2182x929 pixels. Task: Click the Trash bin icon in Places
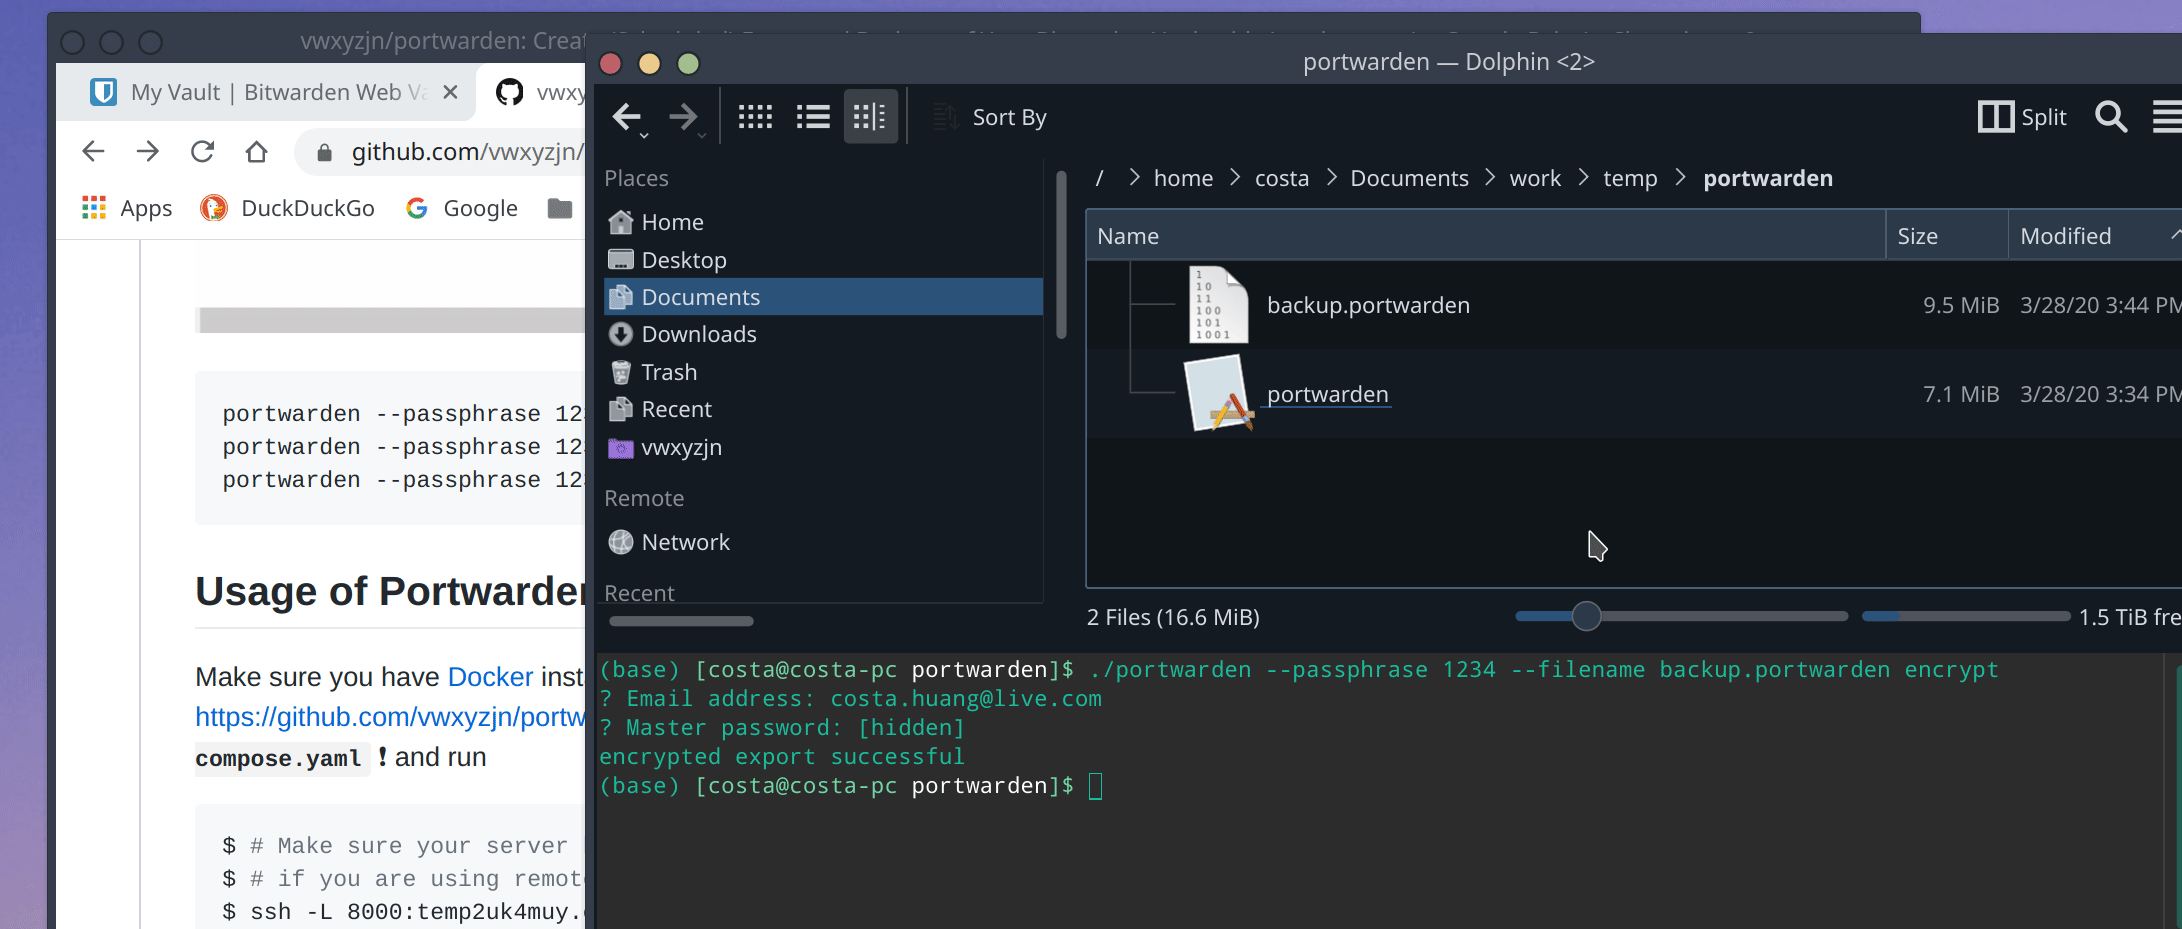pyautogui.click(x=621, y=372)
